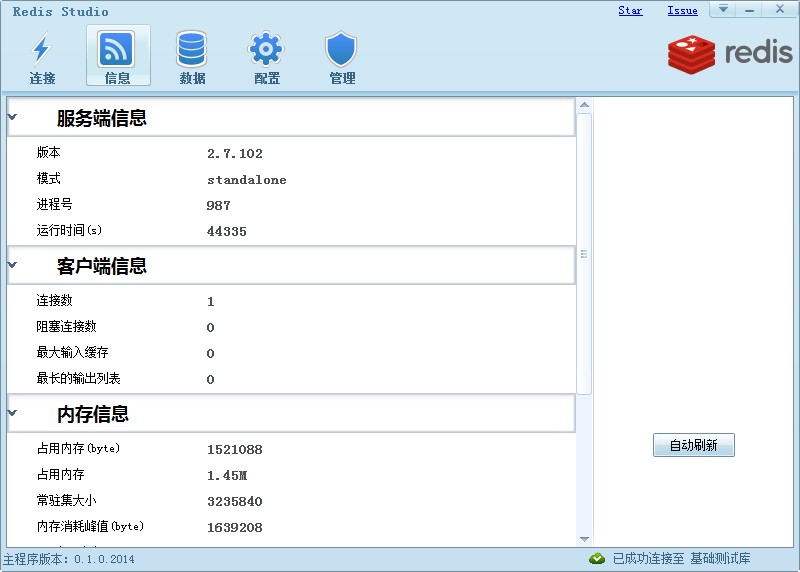Open the Star link
Screen dimensions: 800x572
tap(630, 10)
